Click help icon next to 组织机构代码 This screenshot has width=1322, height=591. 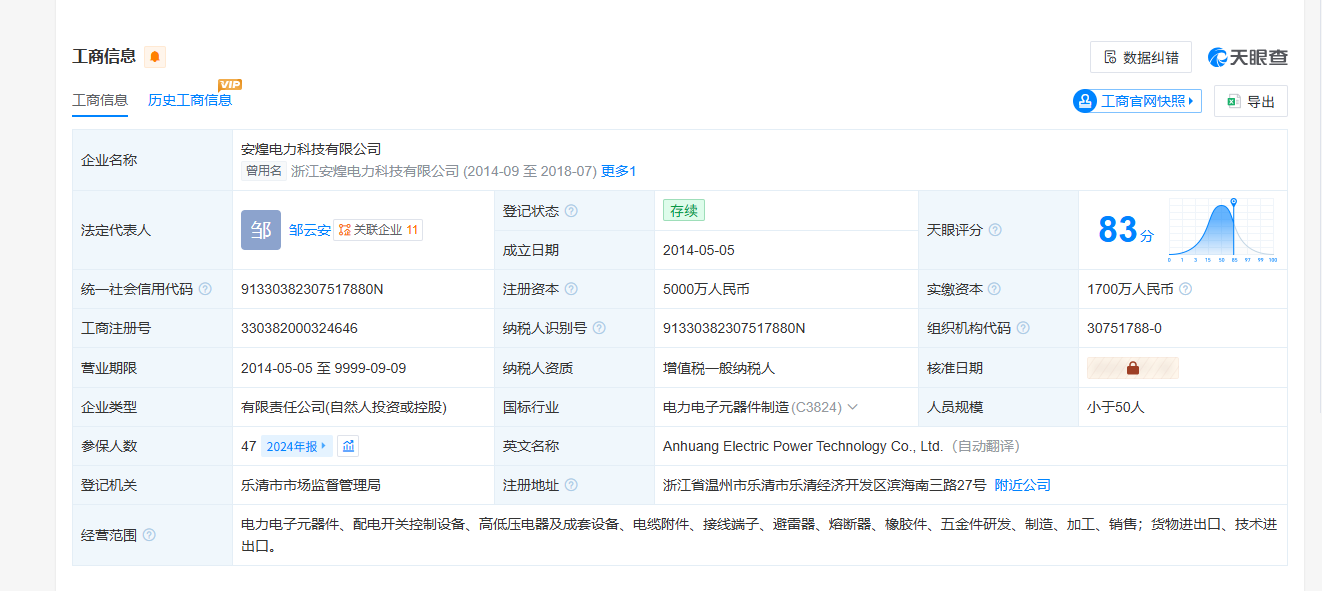click(1023, 328)
